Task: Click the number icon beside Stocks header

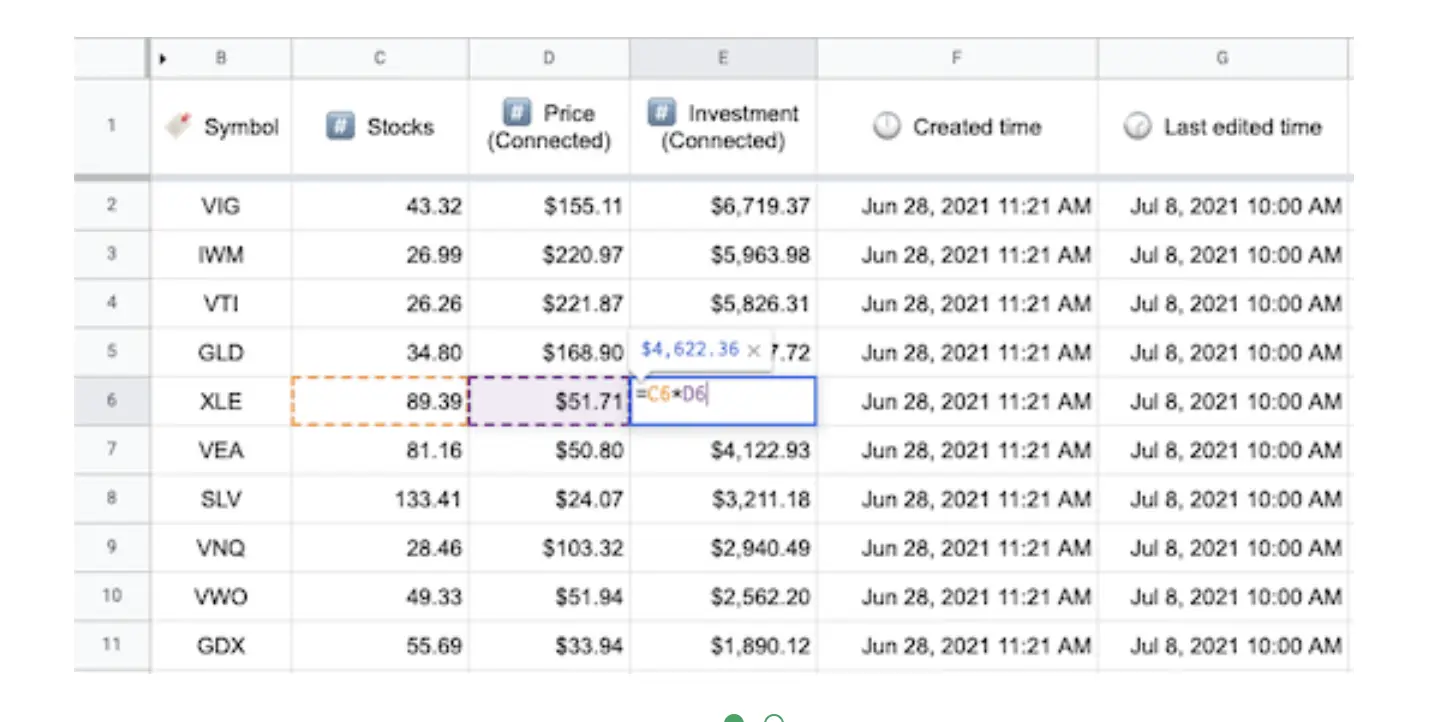Action: pyautogui.click(x=341, y=127)
